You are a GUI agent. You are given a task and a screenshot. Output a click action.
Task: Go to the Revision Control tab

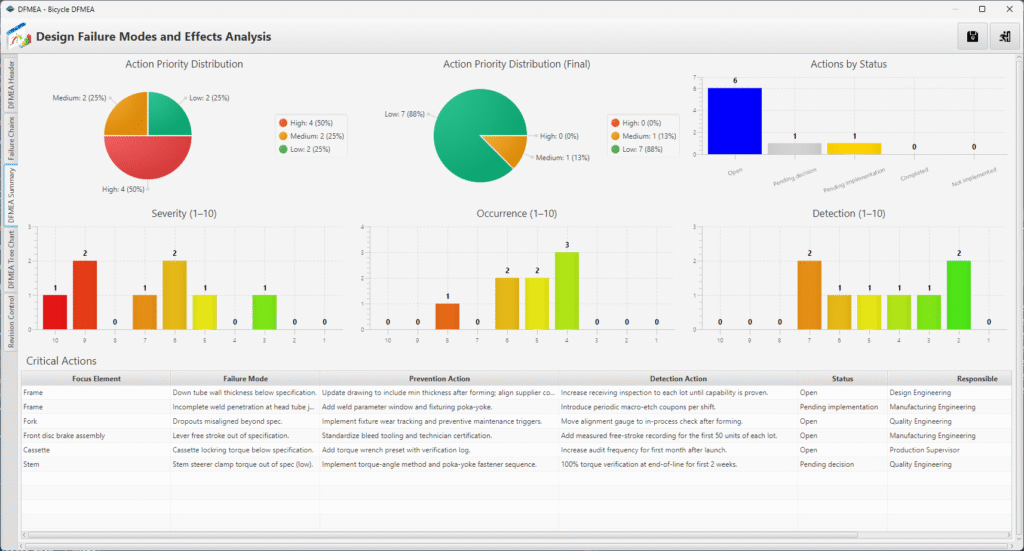pos(11,322)
